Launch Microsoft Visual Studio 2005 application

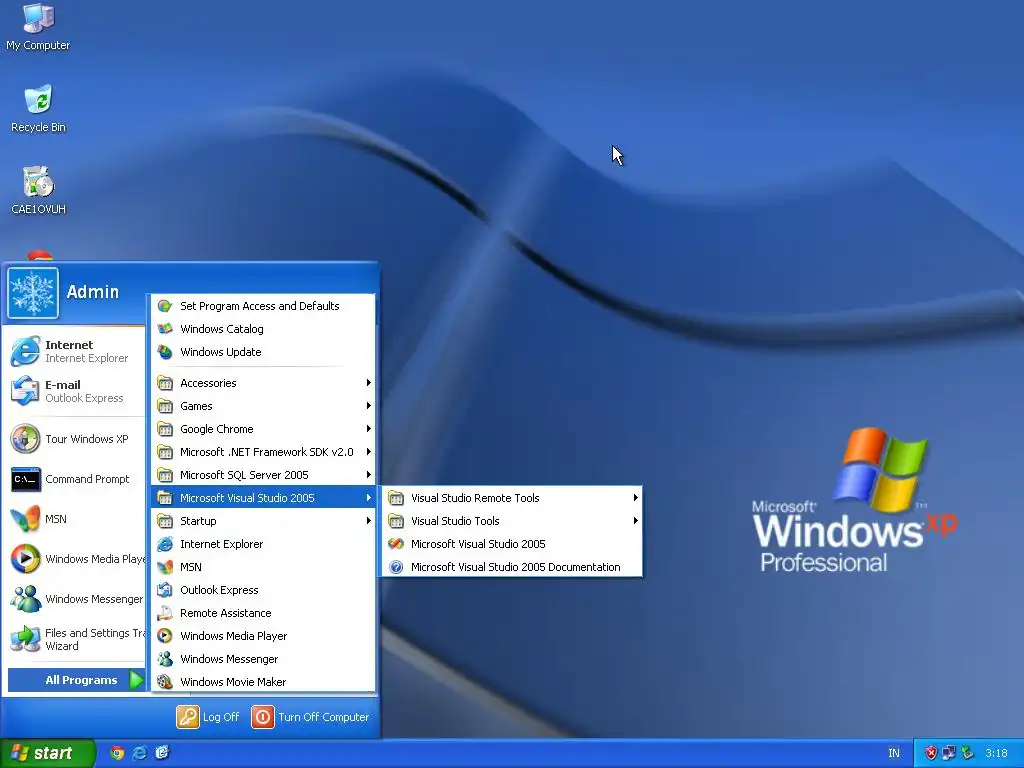[513, 544]
